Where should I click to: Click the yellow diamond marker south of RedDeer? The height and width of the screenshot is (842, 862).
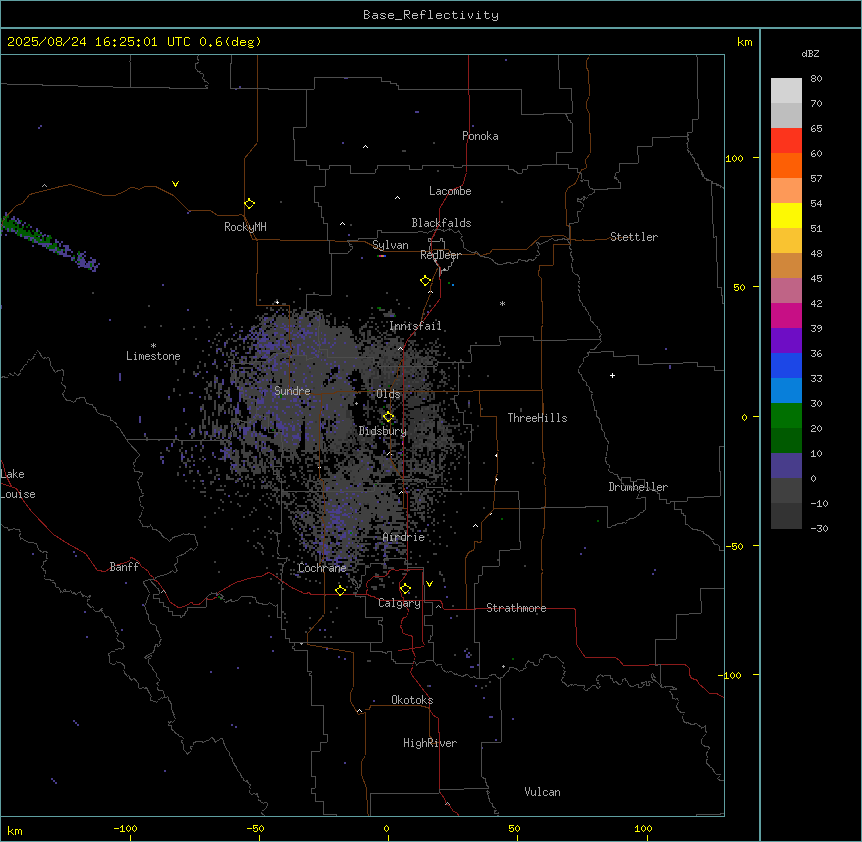point(426,281)
